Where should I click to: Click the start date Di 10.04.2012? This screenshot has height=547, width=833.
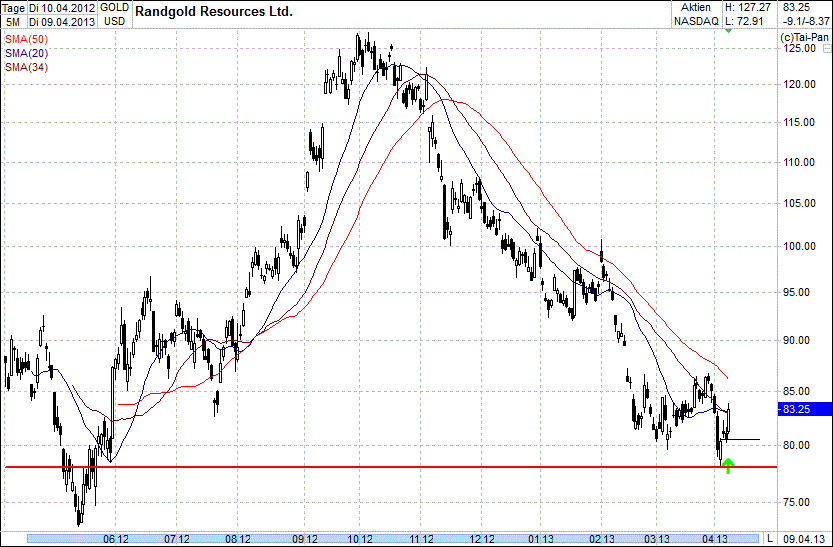point(60,7)
